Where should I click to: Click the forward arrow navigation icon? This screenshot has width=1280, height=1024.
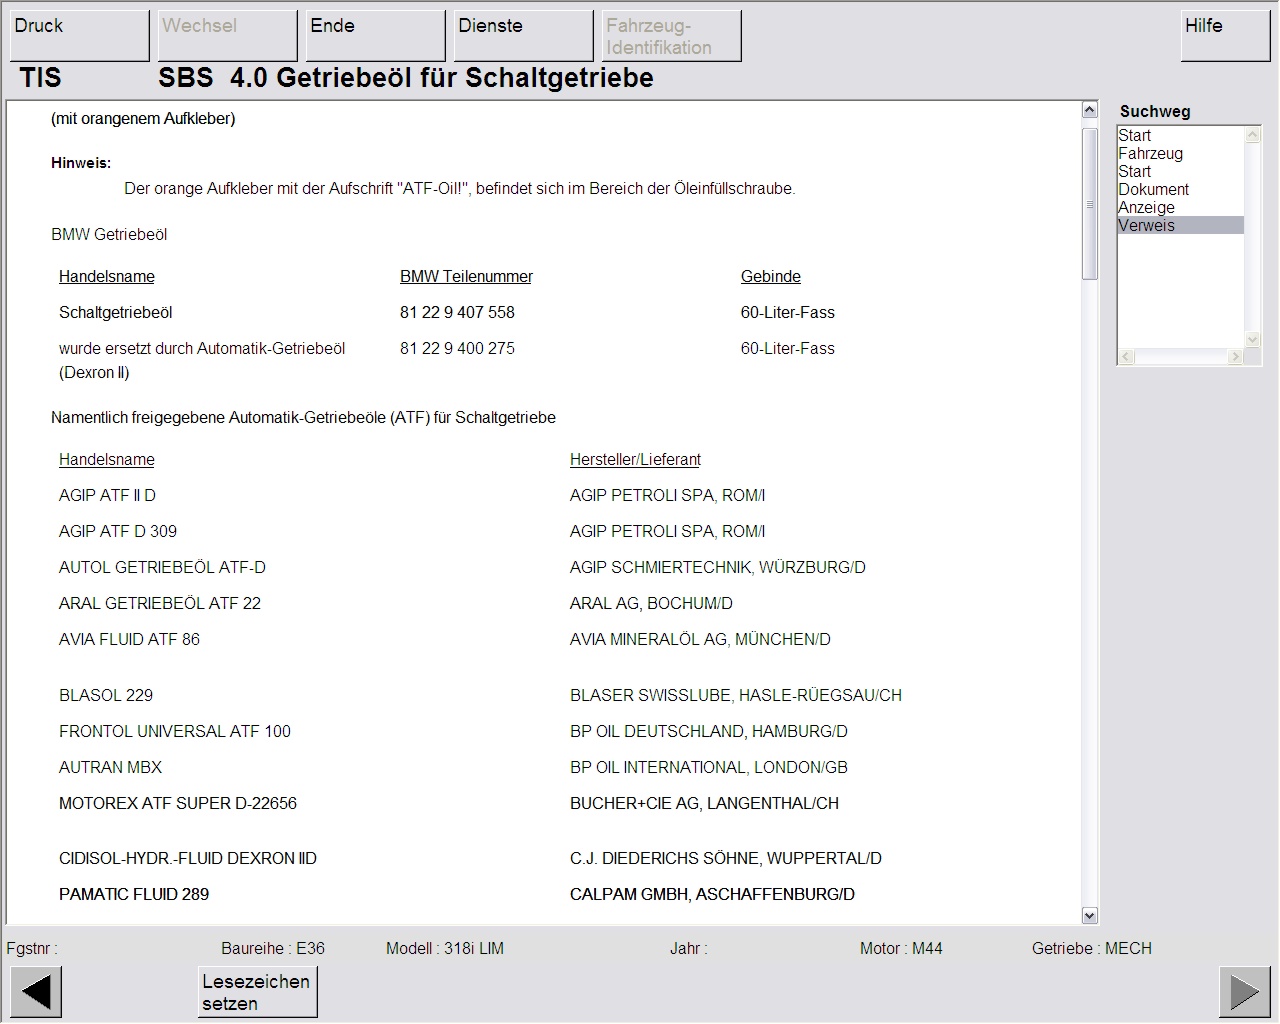(x=1244, y=992)
